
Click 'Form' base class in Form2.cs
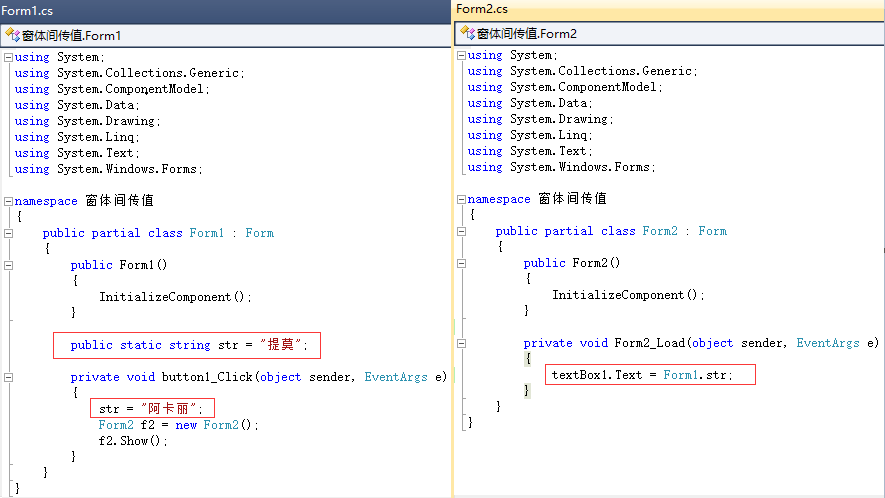tap(712, 231)
